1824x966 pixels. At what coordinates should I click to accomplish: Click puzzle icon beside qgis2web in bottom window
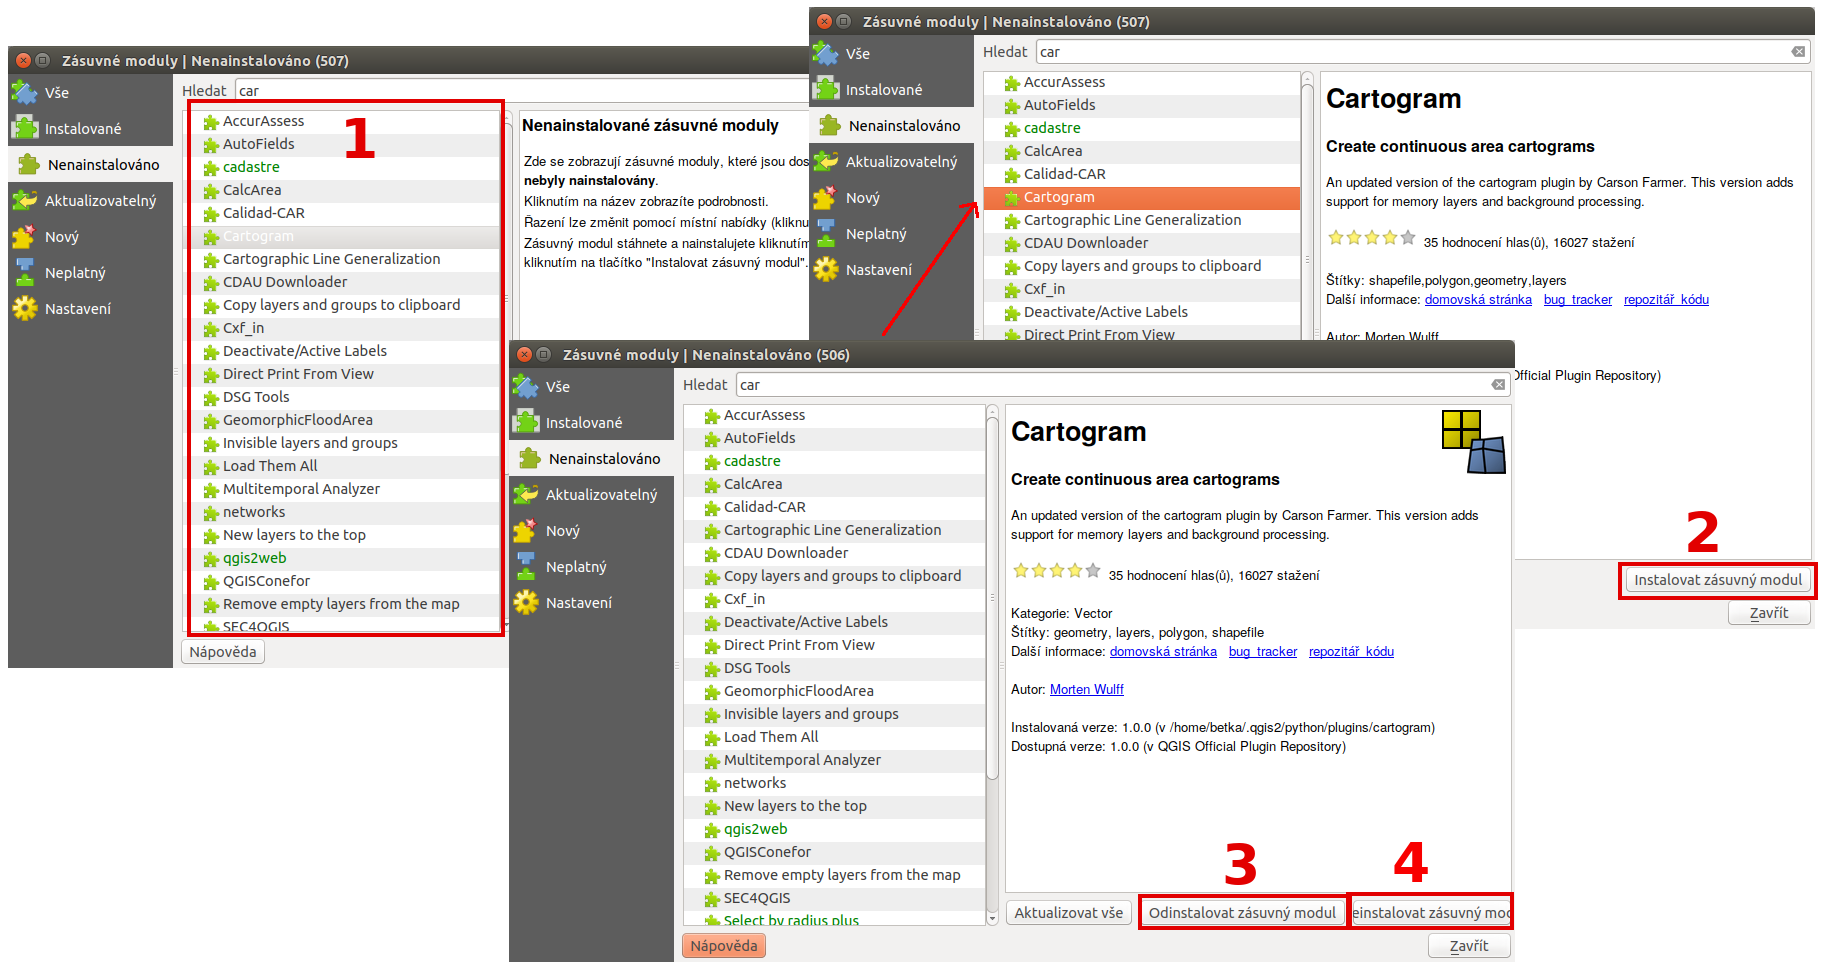(712, 830)
